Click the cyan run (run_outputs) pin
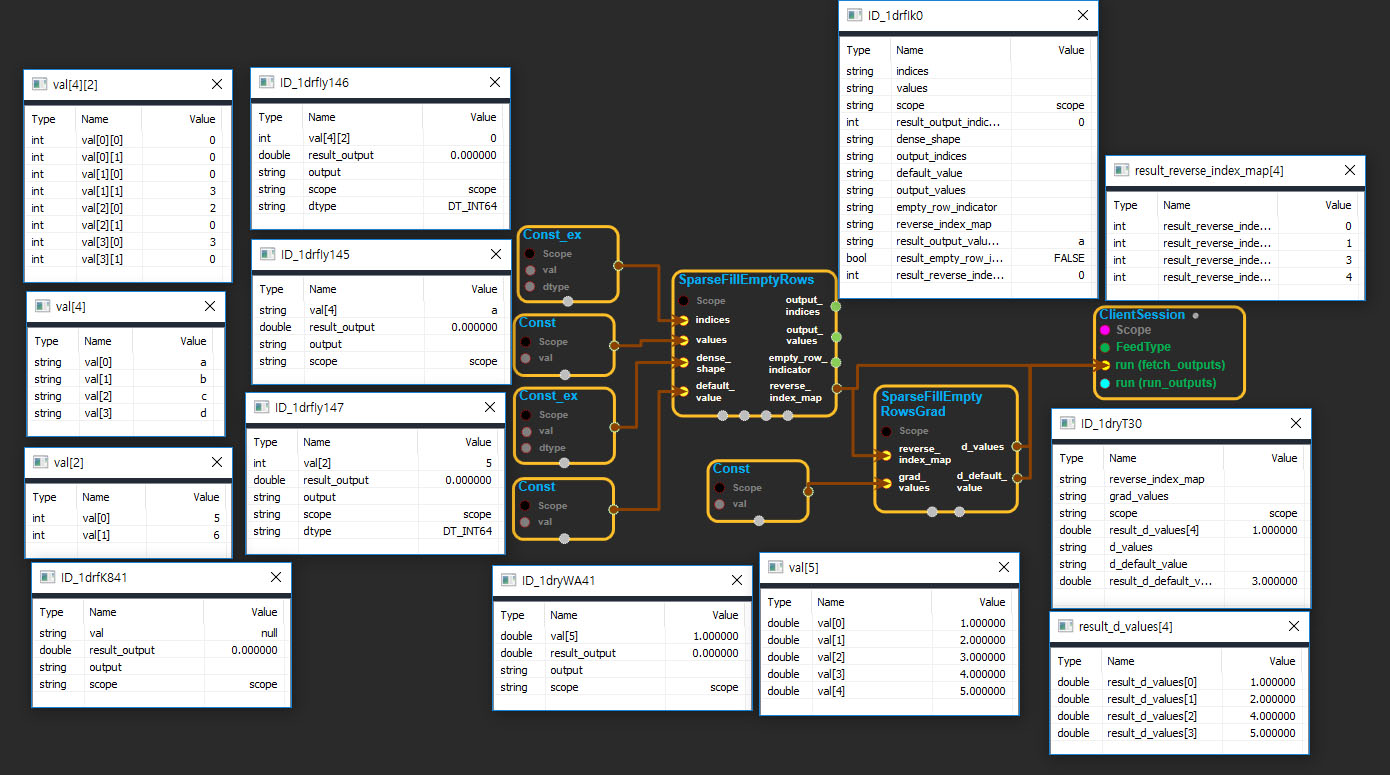This screenshot has width=1390, height=775. (1105, 383)
